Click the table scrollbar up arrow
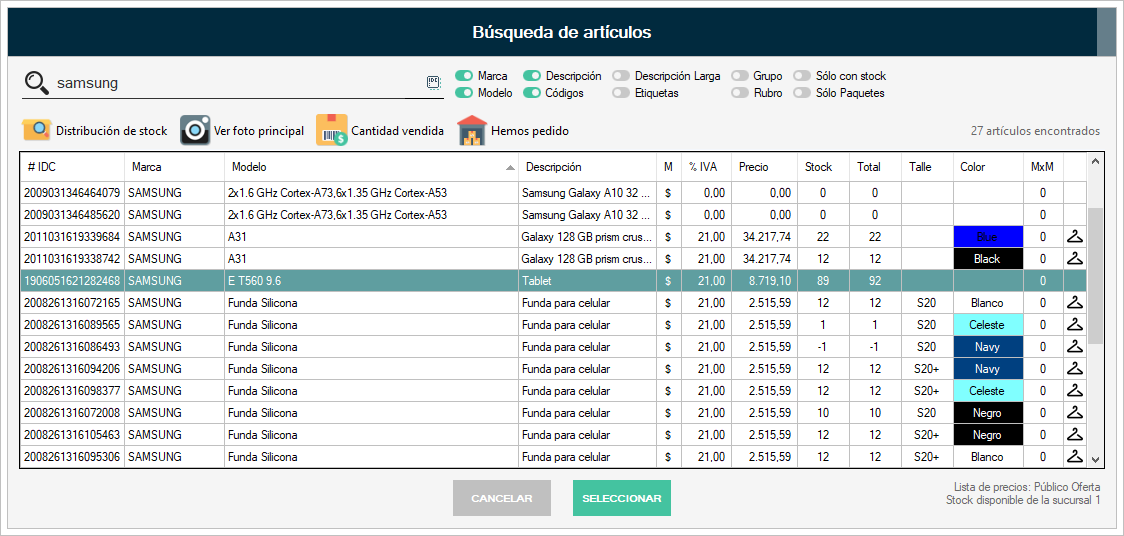This screenshot has height=536, width=1124. tap(1095, 161)
